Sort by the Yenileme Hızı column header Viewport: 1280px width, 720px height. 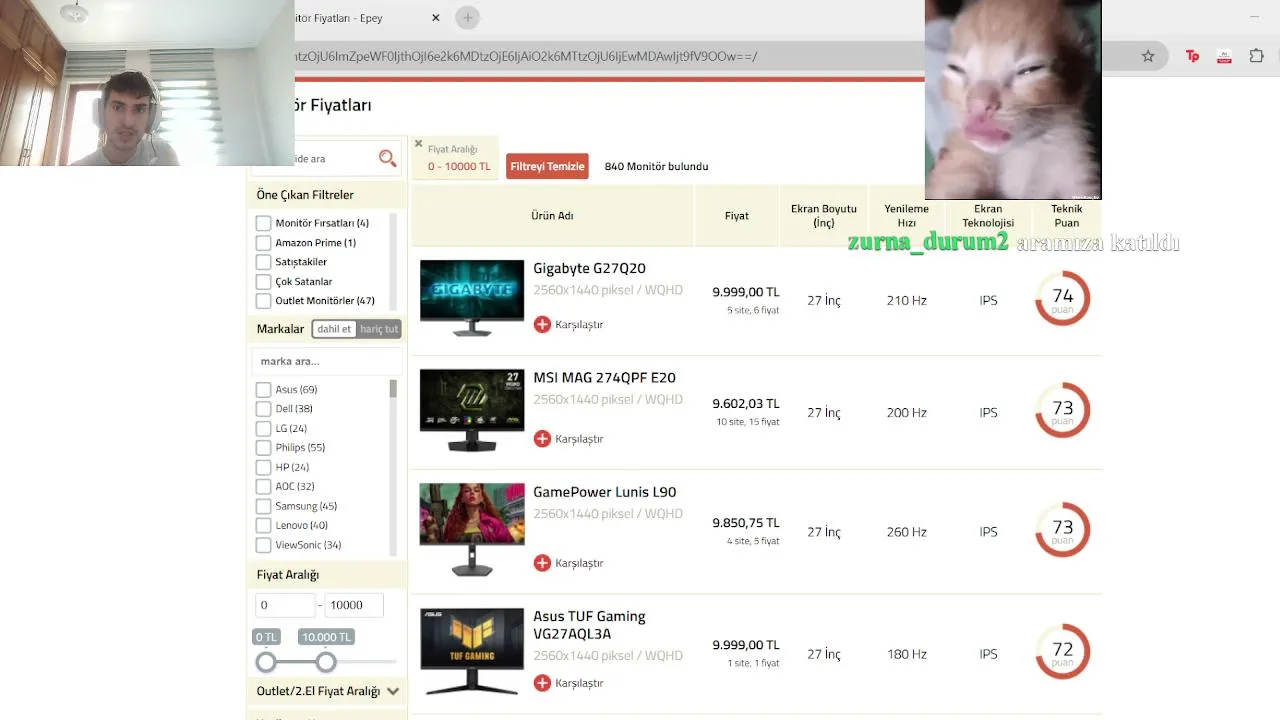[907, 215]
